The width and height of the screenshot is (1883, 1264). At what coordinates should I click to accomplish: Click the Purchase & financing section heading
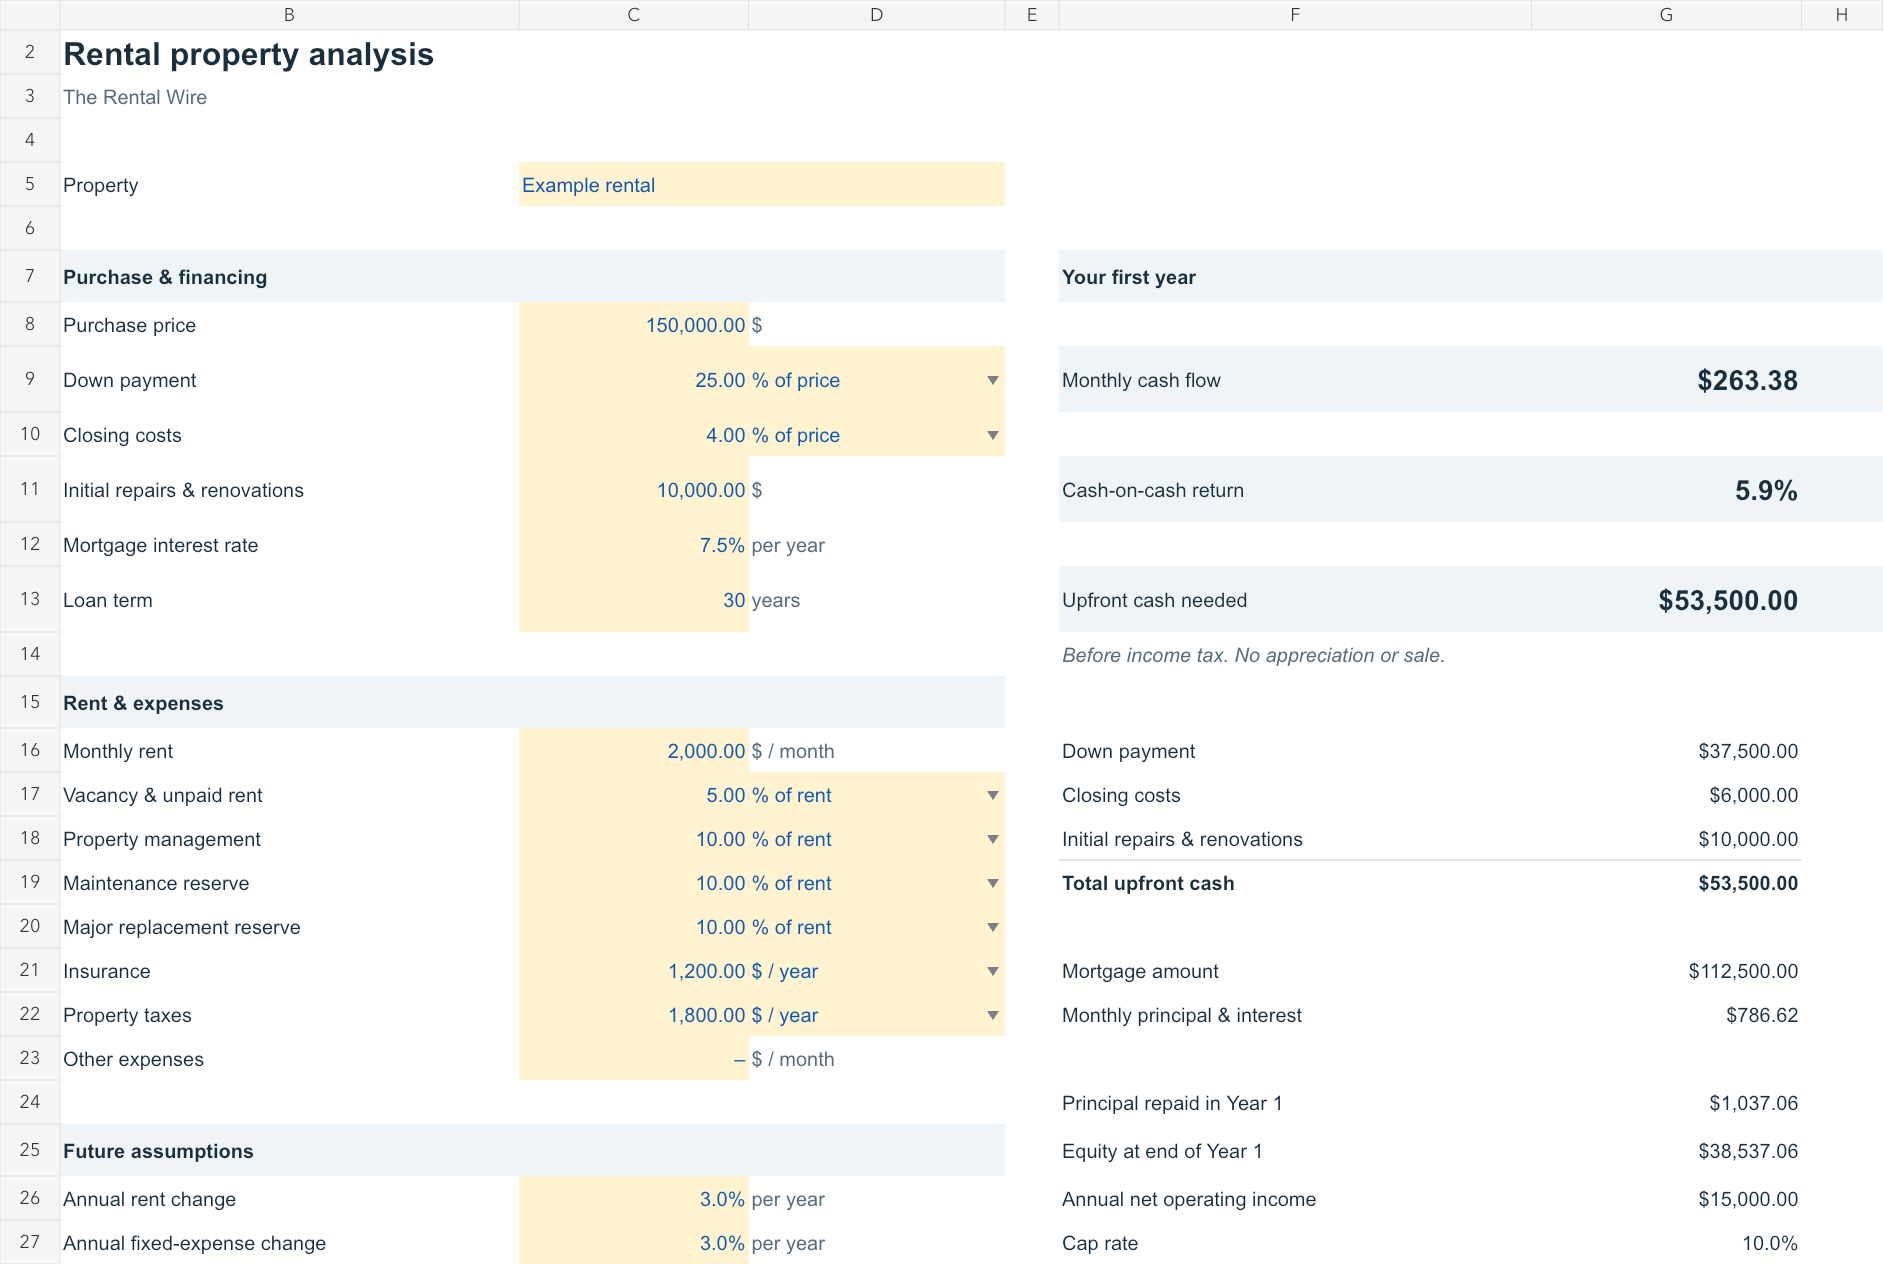tap(165, 277)
